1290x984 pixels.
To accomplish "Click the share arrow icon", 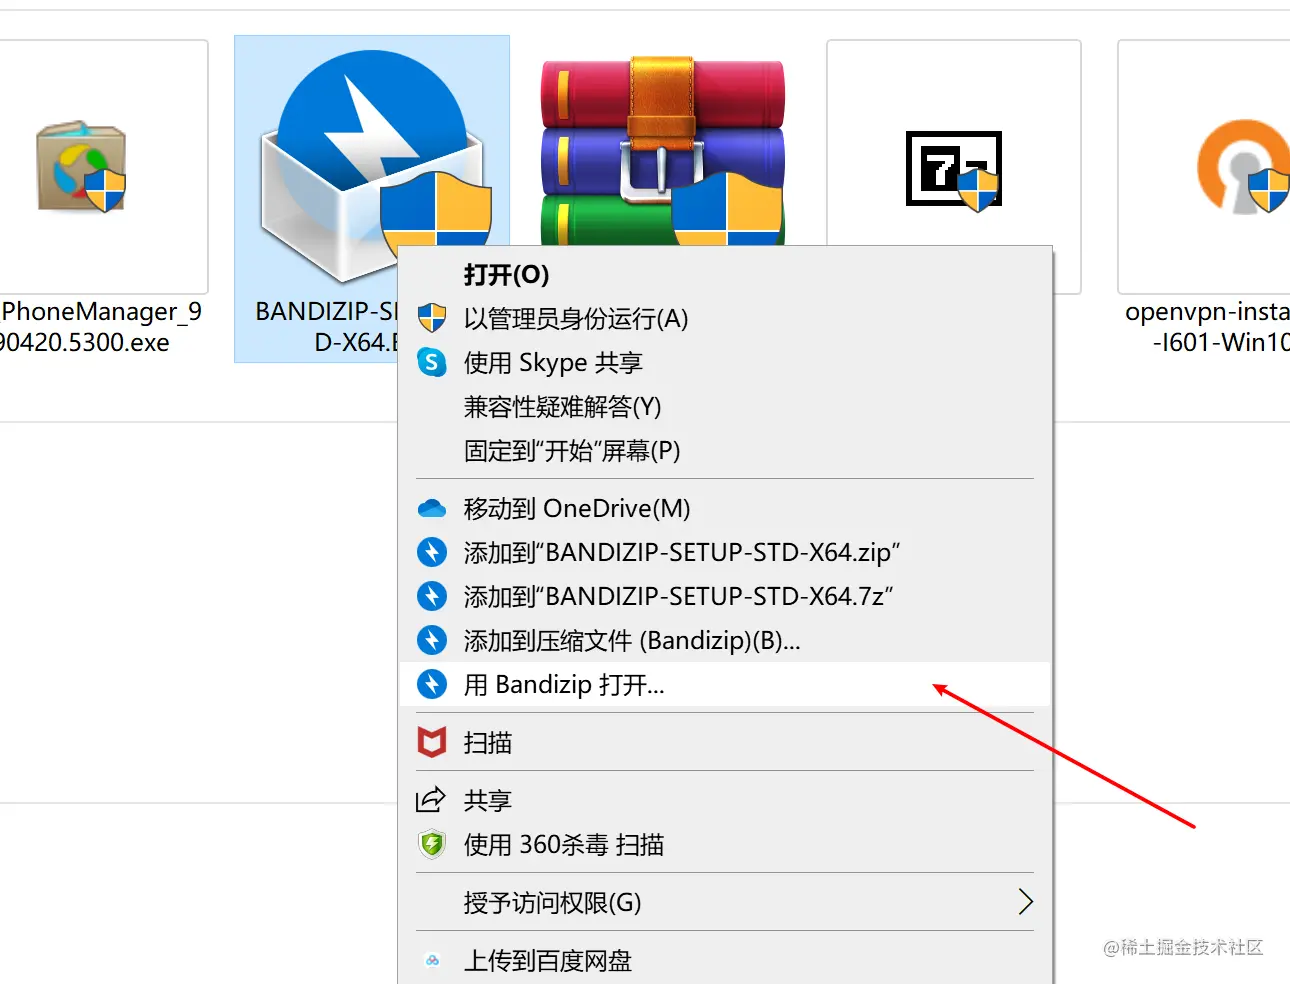I will click(x=431, y=801).
